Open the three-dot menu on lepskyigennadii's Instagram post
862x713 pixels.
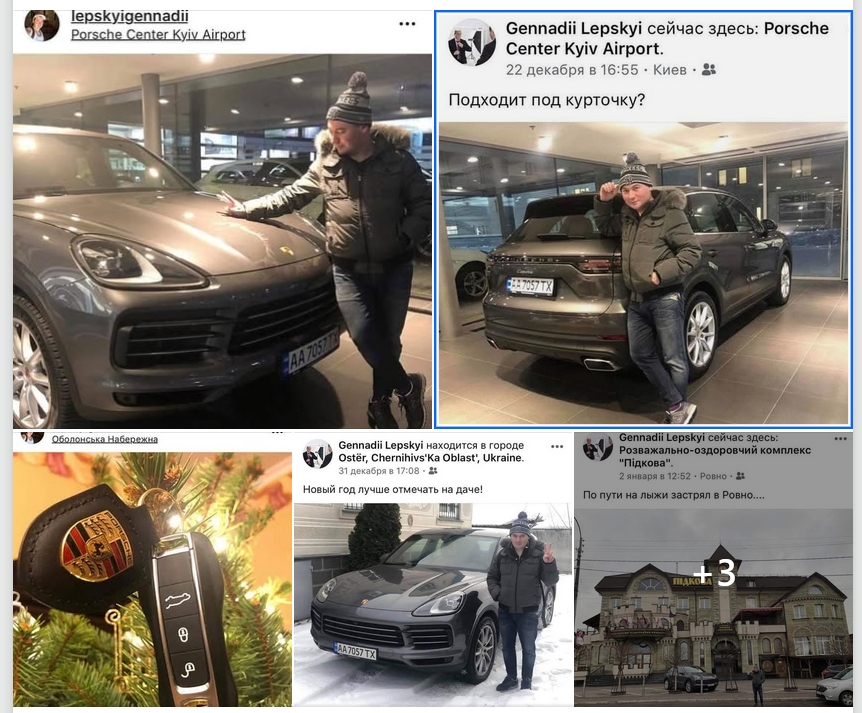point(407,24)
